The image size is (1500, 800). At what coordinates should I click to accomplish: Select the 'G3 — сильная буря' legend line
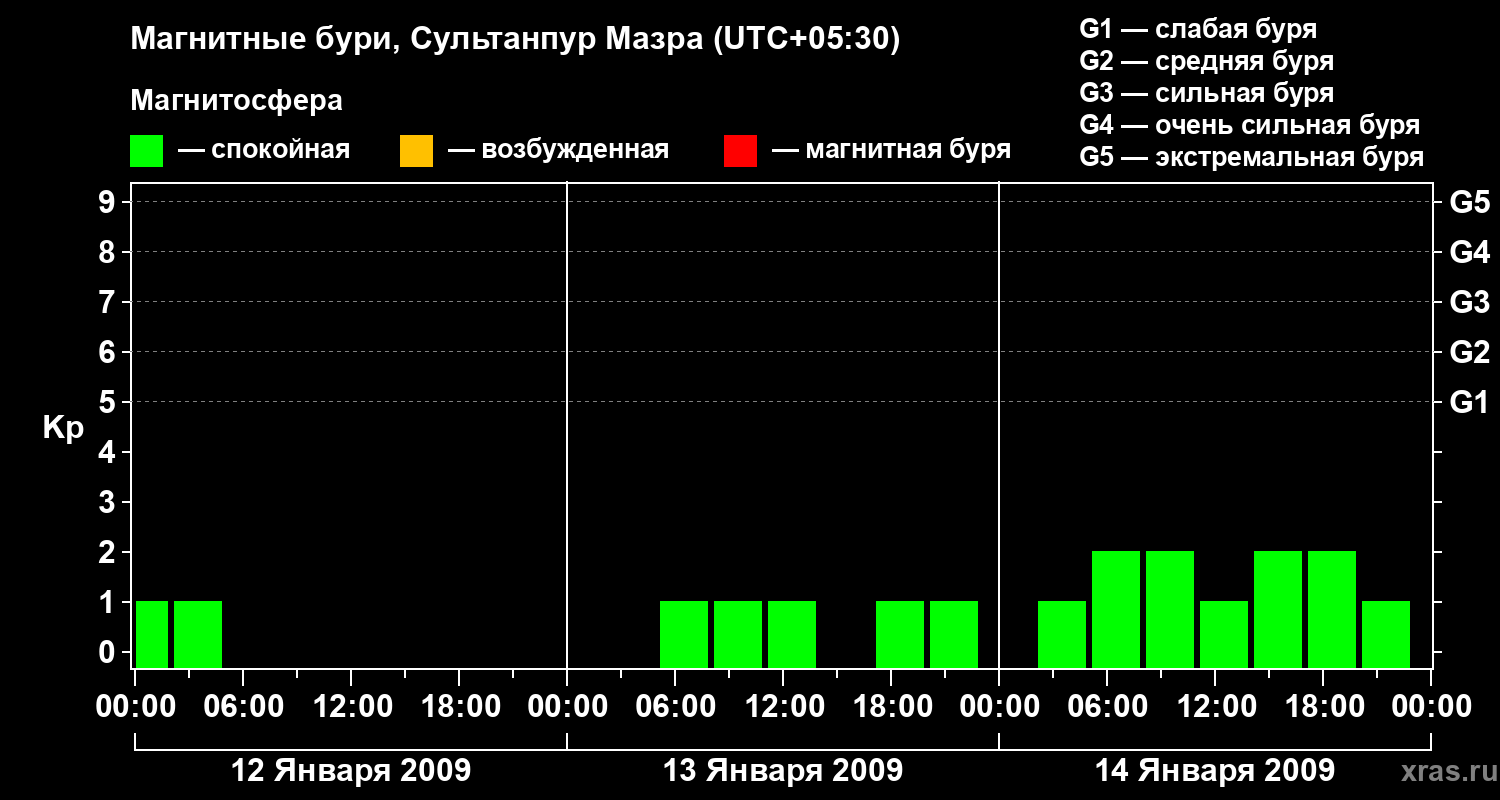pyautogui.click(x=1207, y=93)
